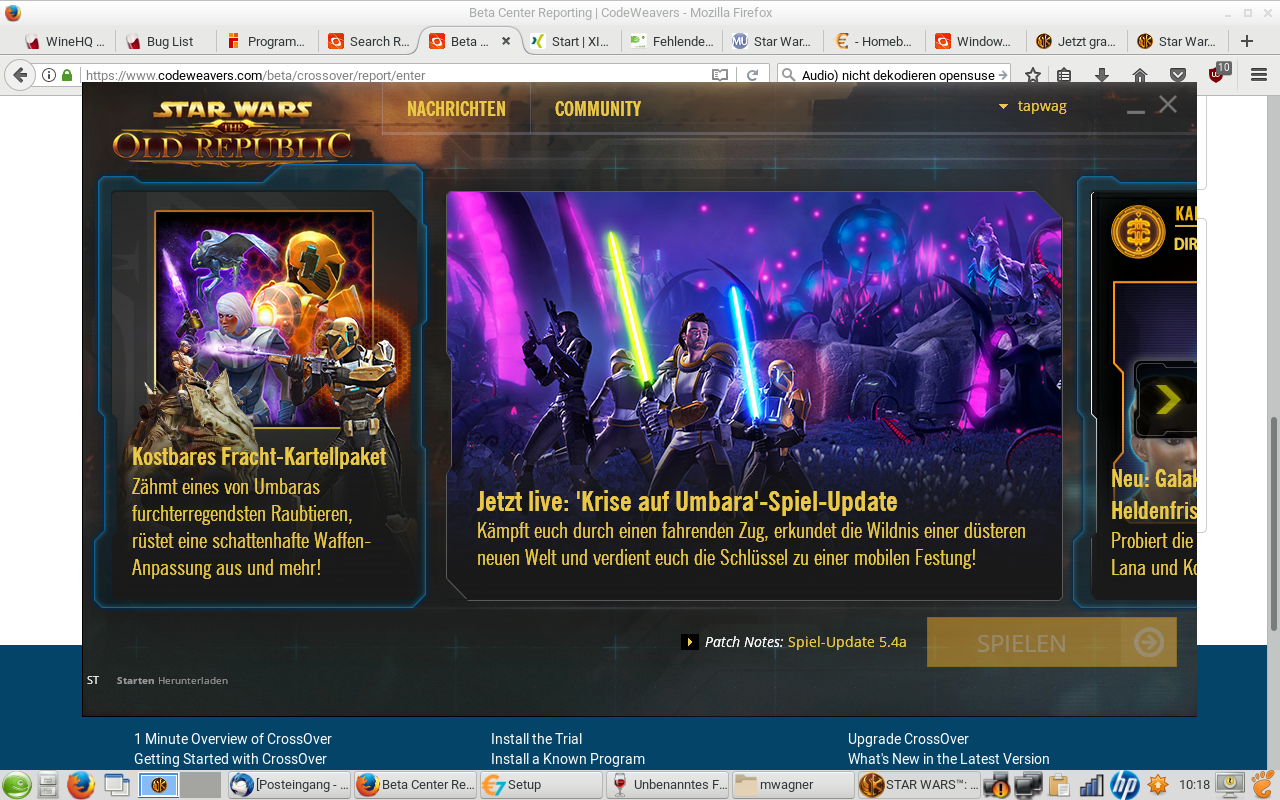This screenshot has height=800, width=1280.
Task: Click the Cartel coin emblem icon
Action: pos(1138,232)
